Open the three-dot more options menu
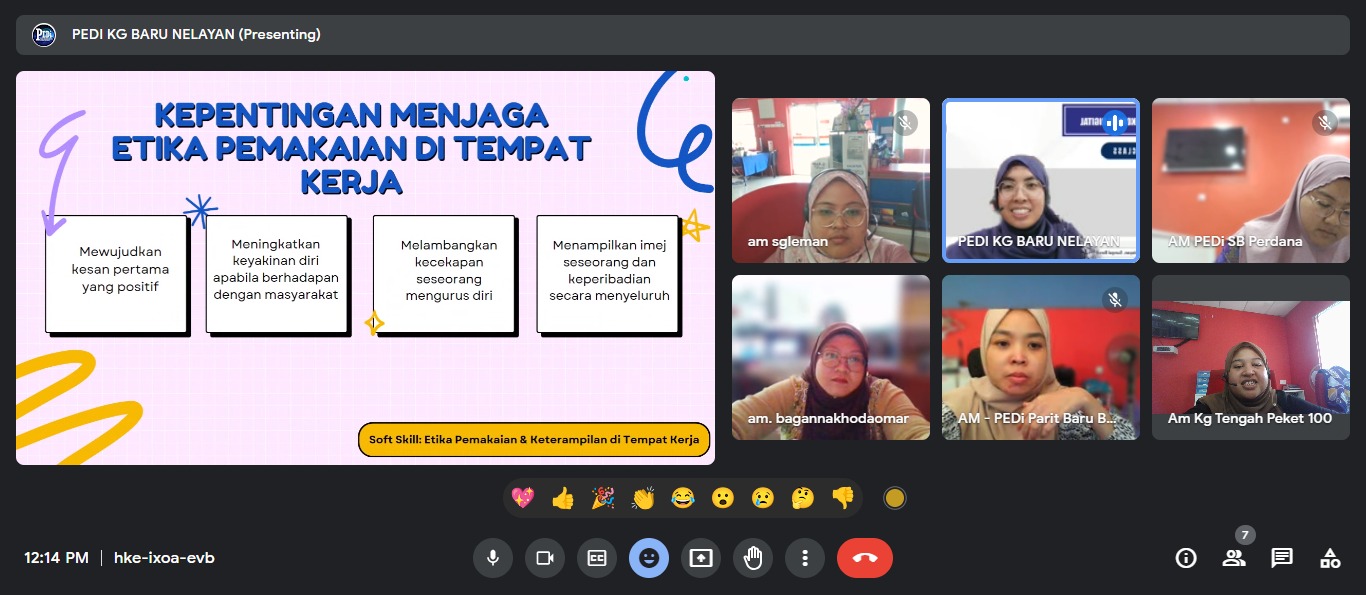Screen dimensions: 1366x595 (805, 558)
